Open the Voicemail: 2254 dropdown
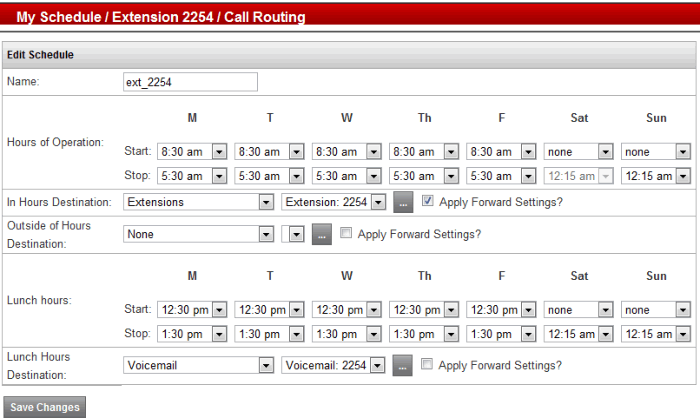The height and width of the screenshot is (420, 700). coord(333,366)
